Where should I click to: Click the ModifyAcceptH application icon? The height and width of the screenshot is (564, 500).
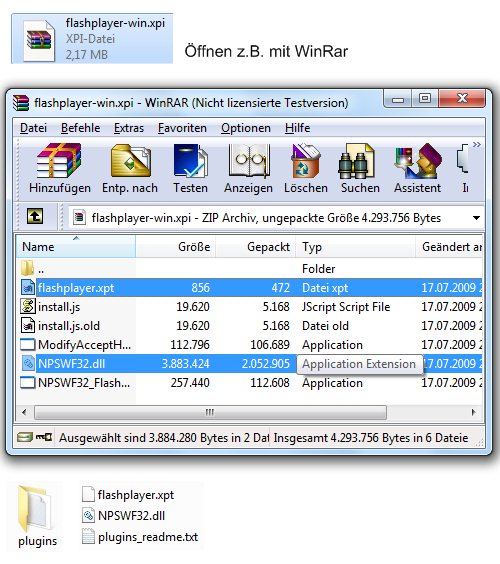[x=28, y=345]
